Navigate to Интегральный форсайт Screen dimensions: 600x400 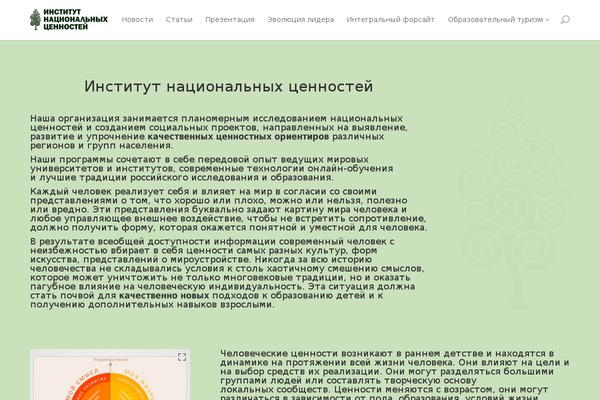(x=391, y=20)
